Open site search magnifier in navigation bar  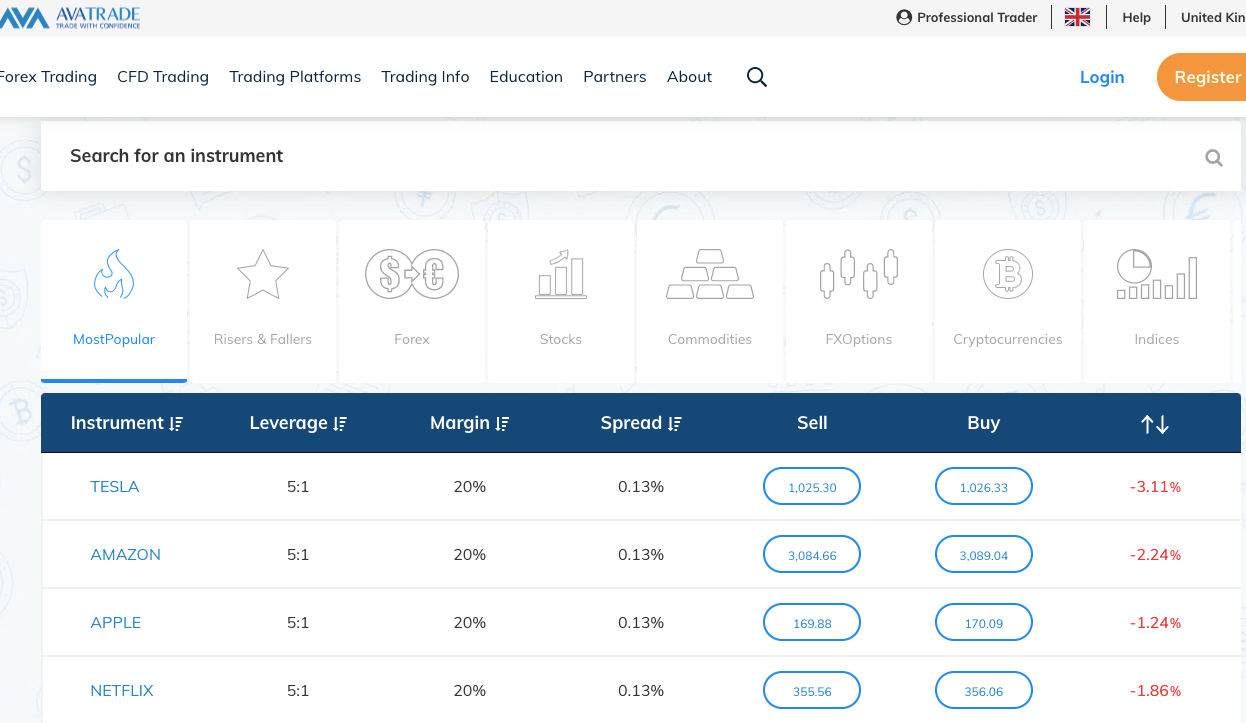point(757,77)
